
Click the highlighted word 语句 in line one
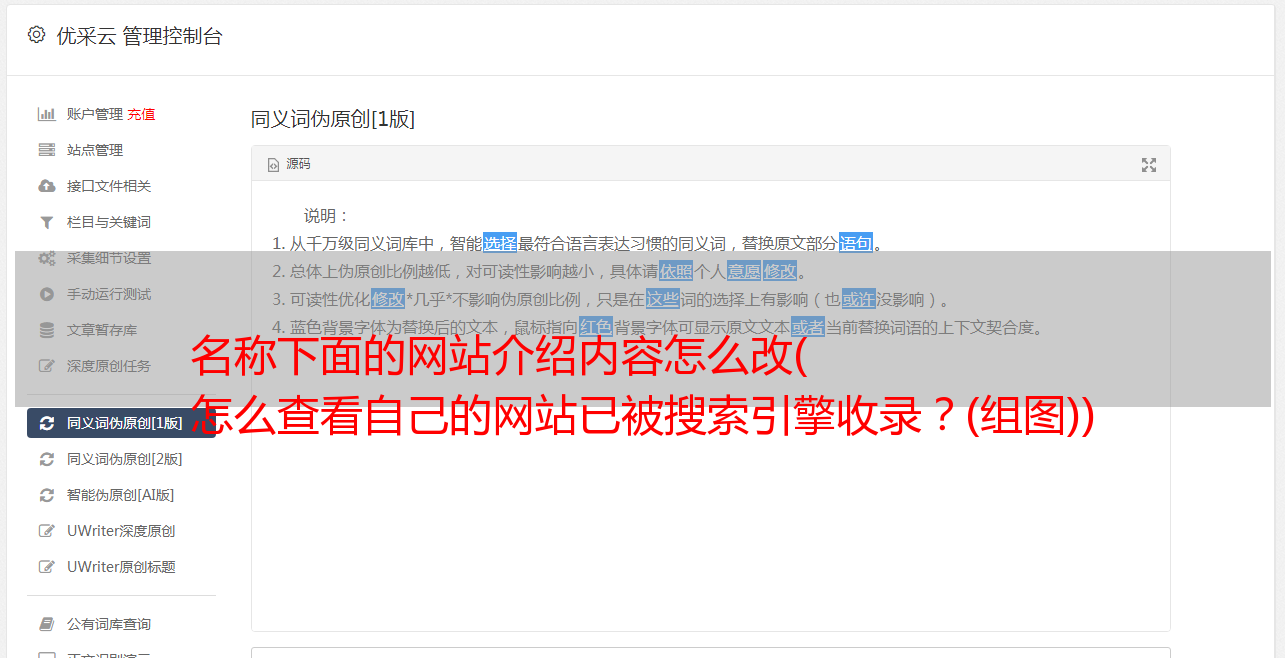856,243
